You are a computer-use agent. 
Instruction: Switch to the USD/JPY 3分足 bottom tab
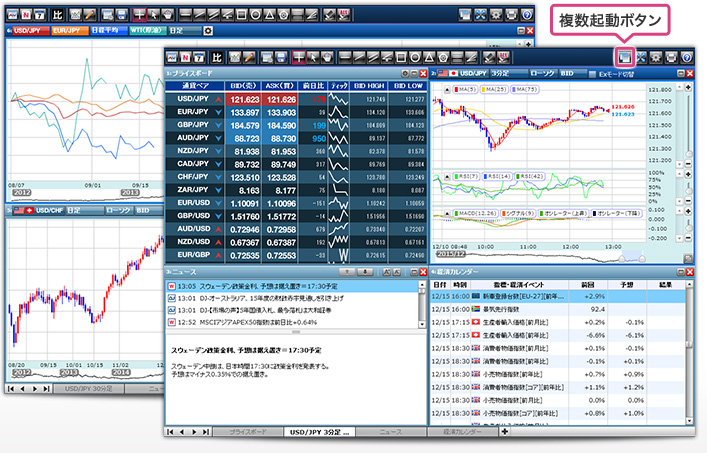[319, 432]
